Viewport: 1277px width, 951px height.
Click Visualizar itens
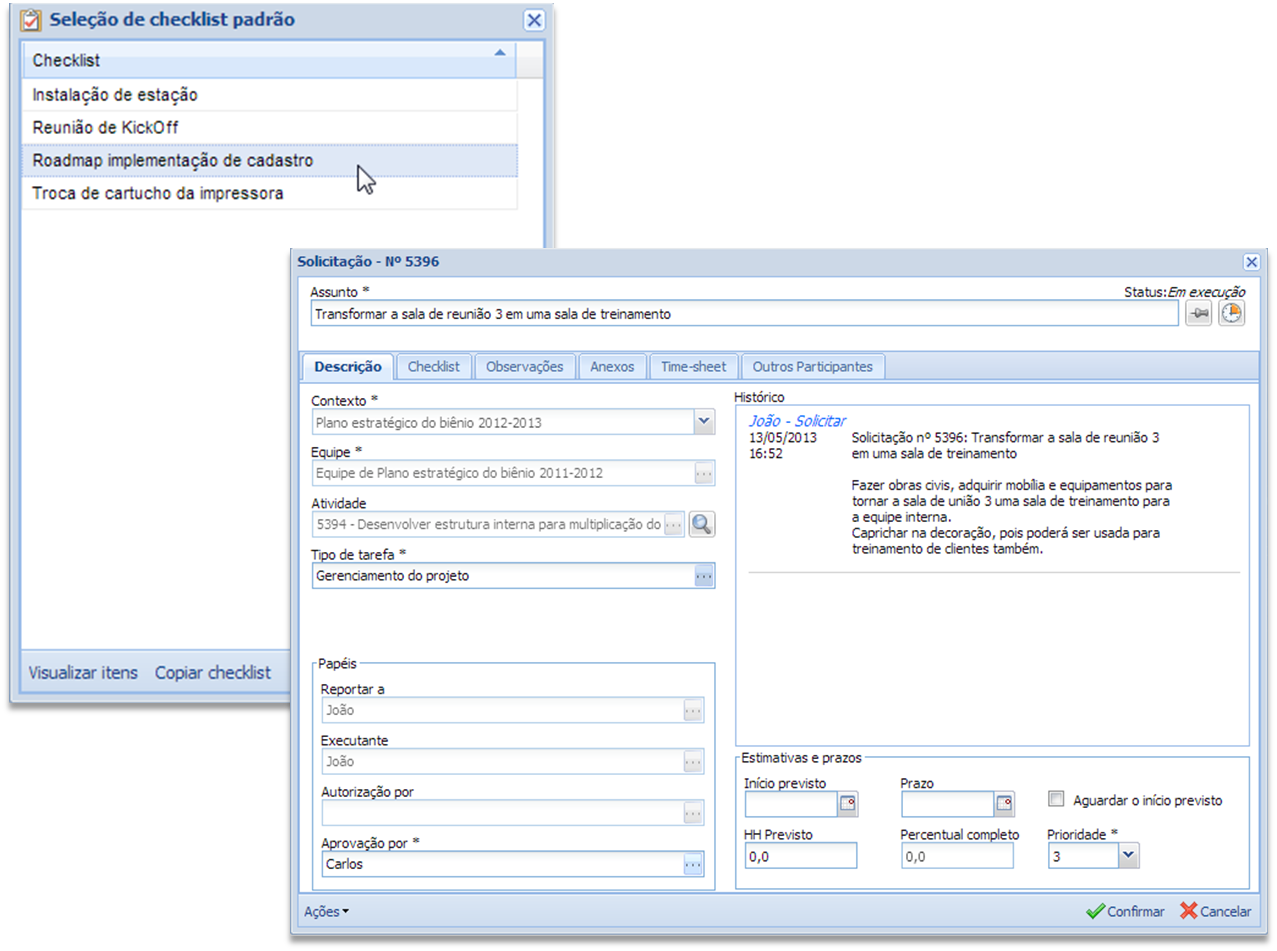pyautogui.click(x=83, y=673)
